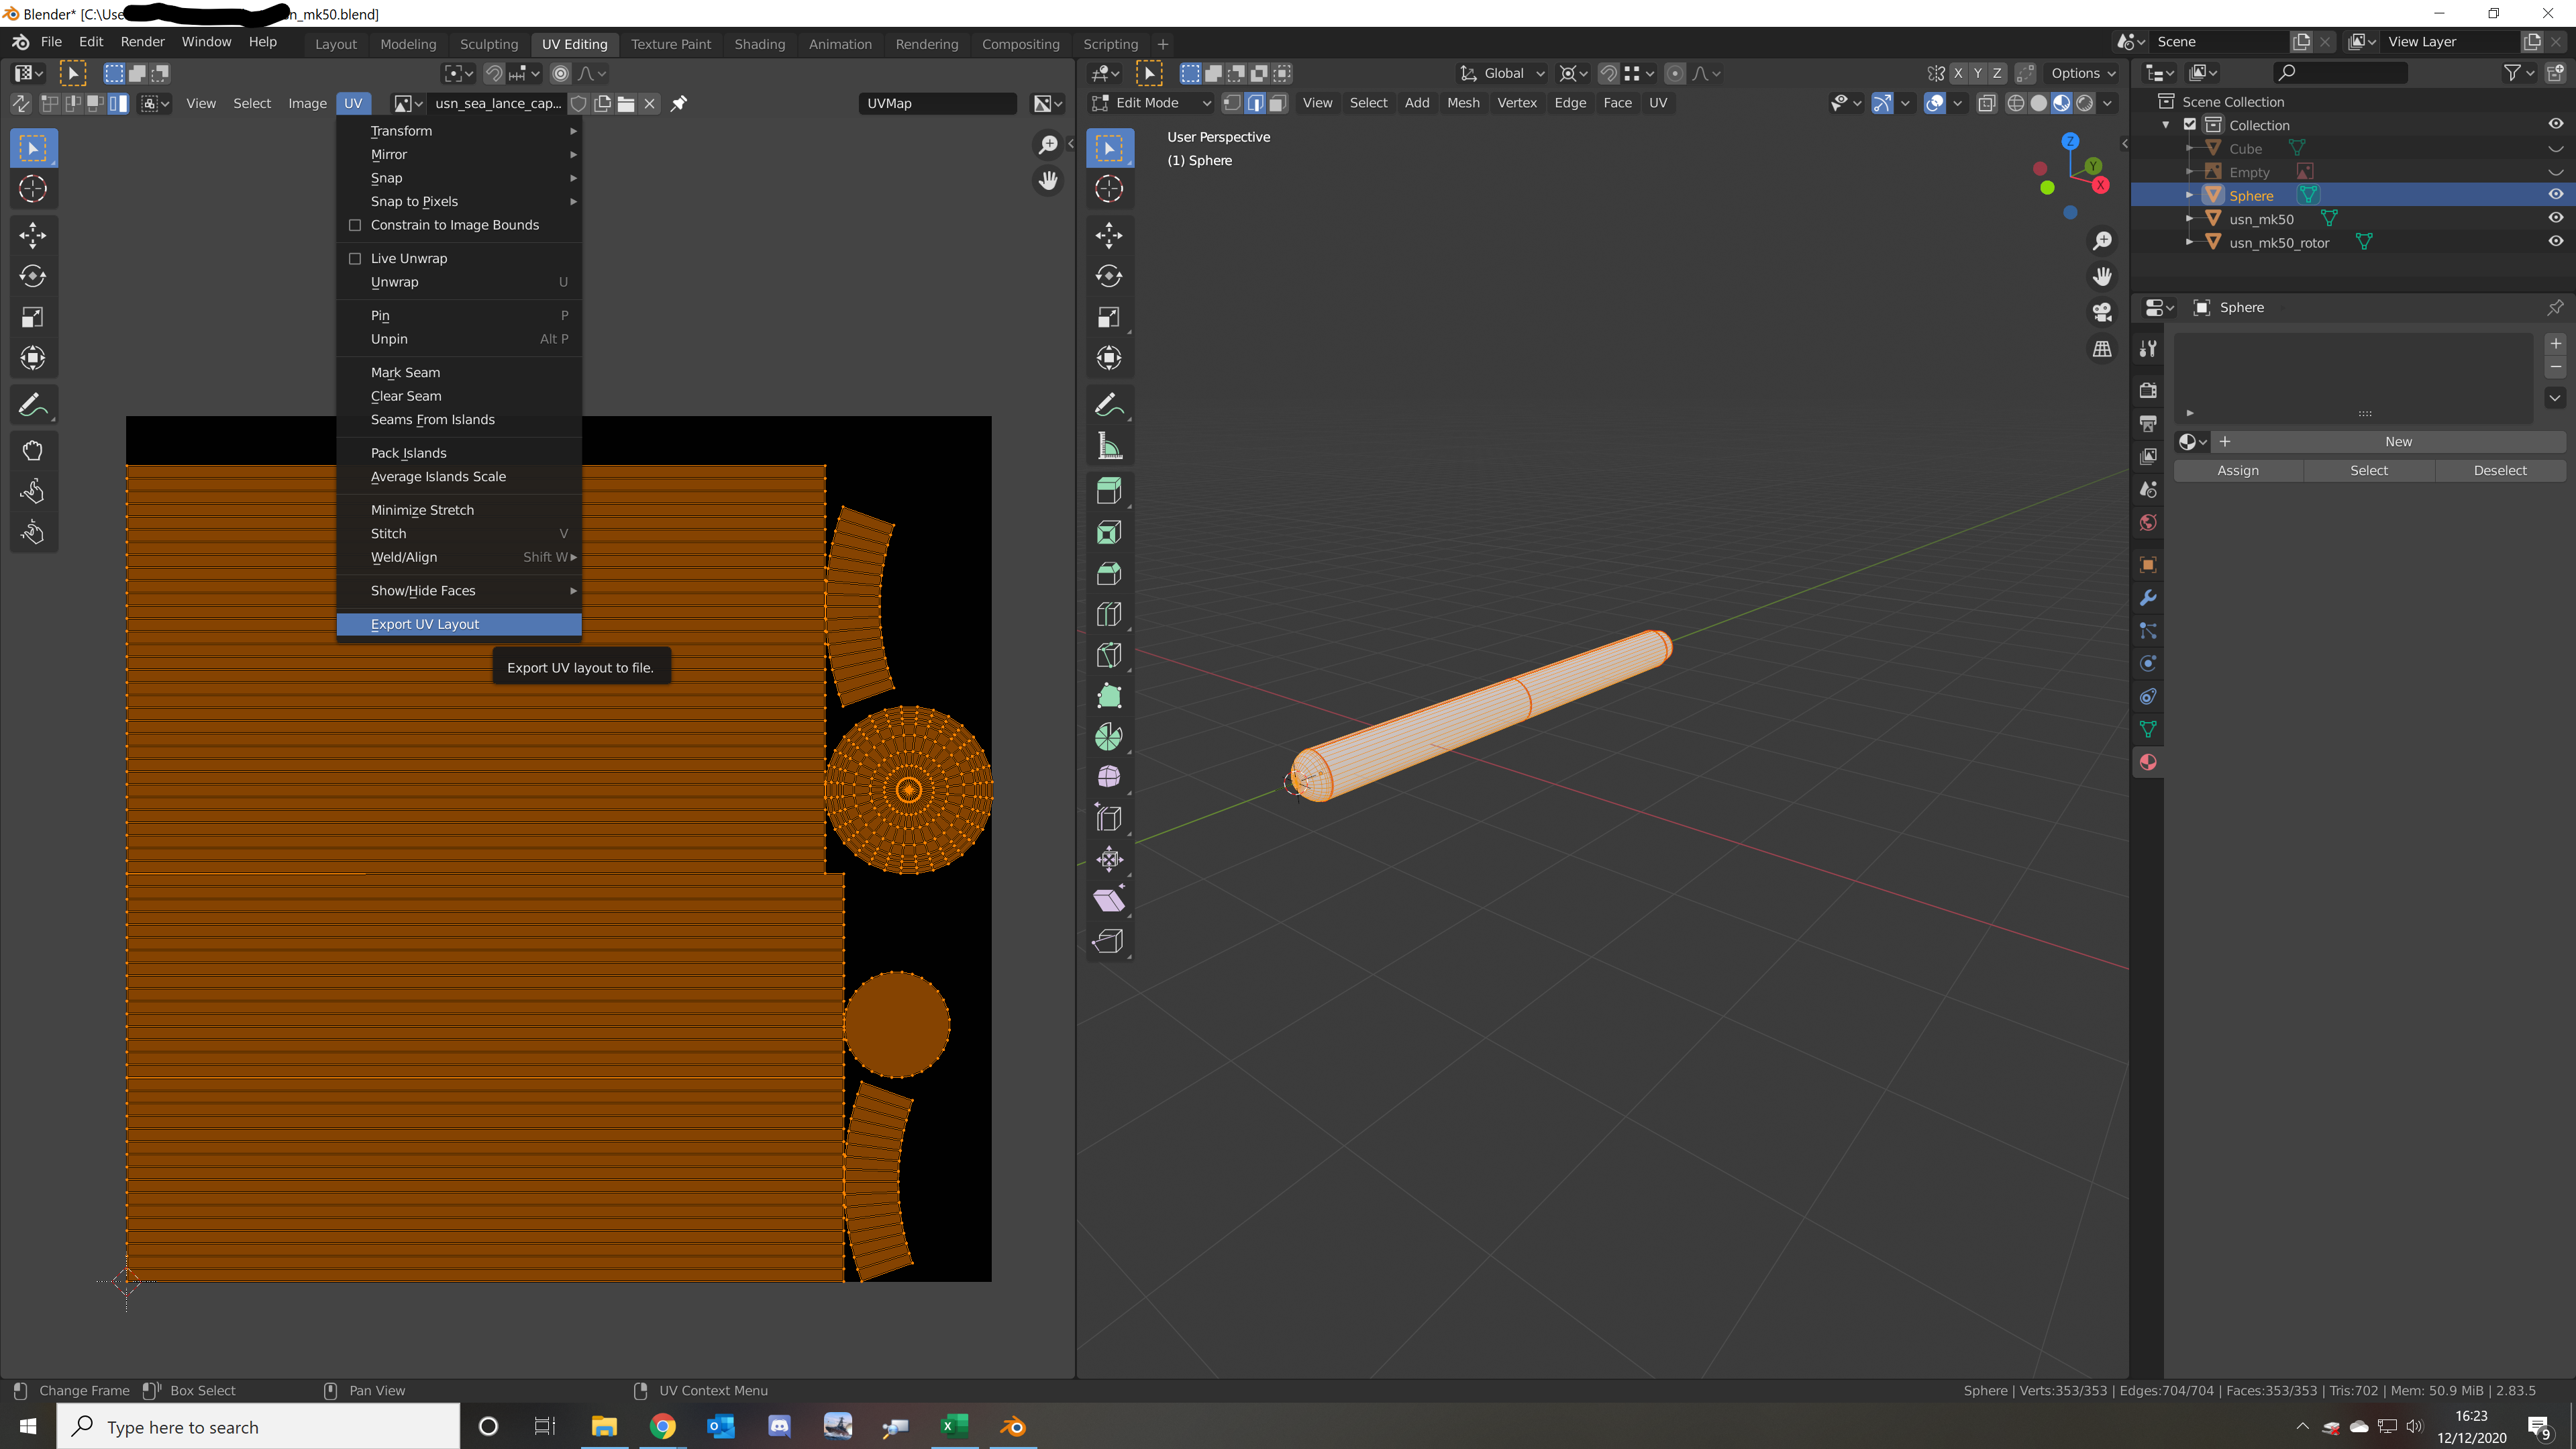Hide usn_mk50 object with eye icon
This screenshot has height=1449, width=2576.
tap(2555, 218)
